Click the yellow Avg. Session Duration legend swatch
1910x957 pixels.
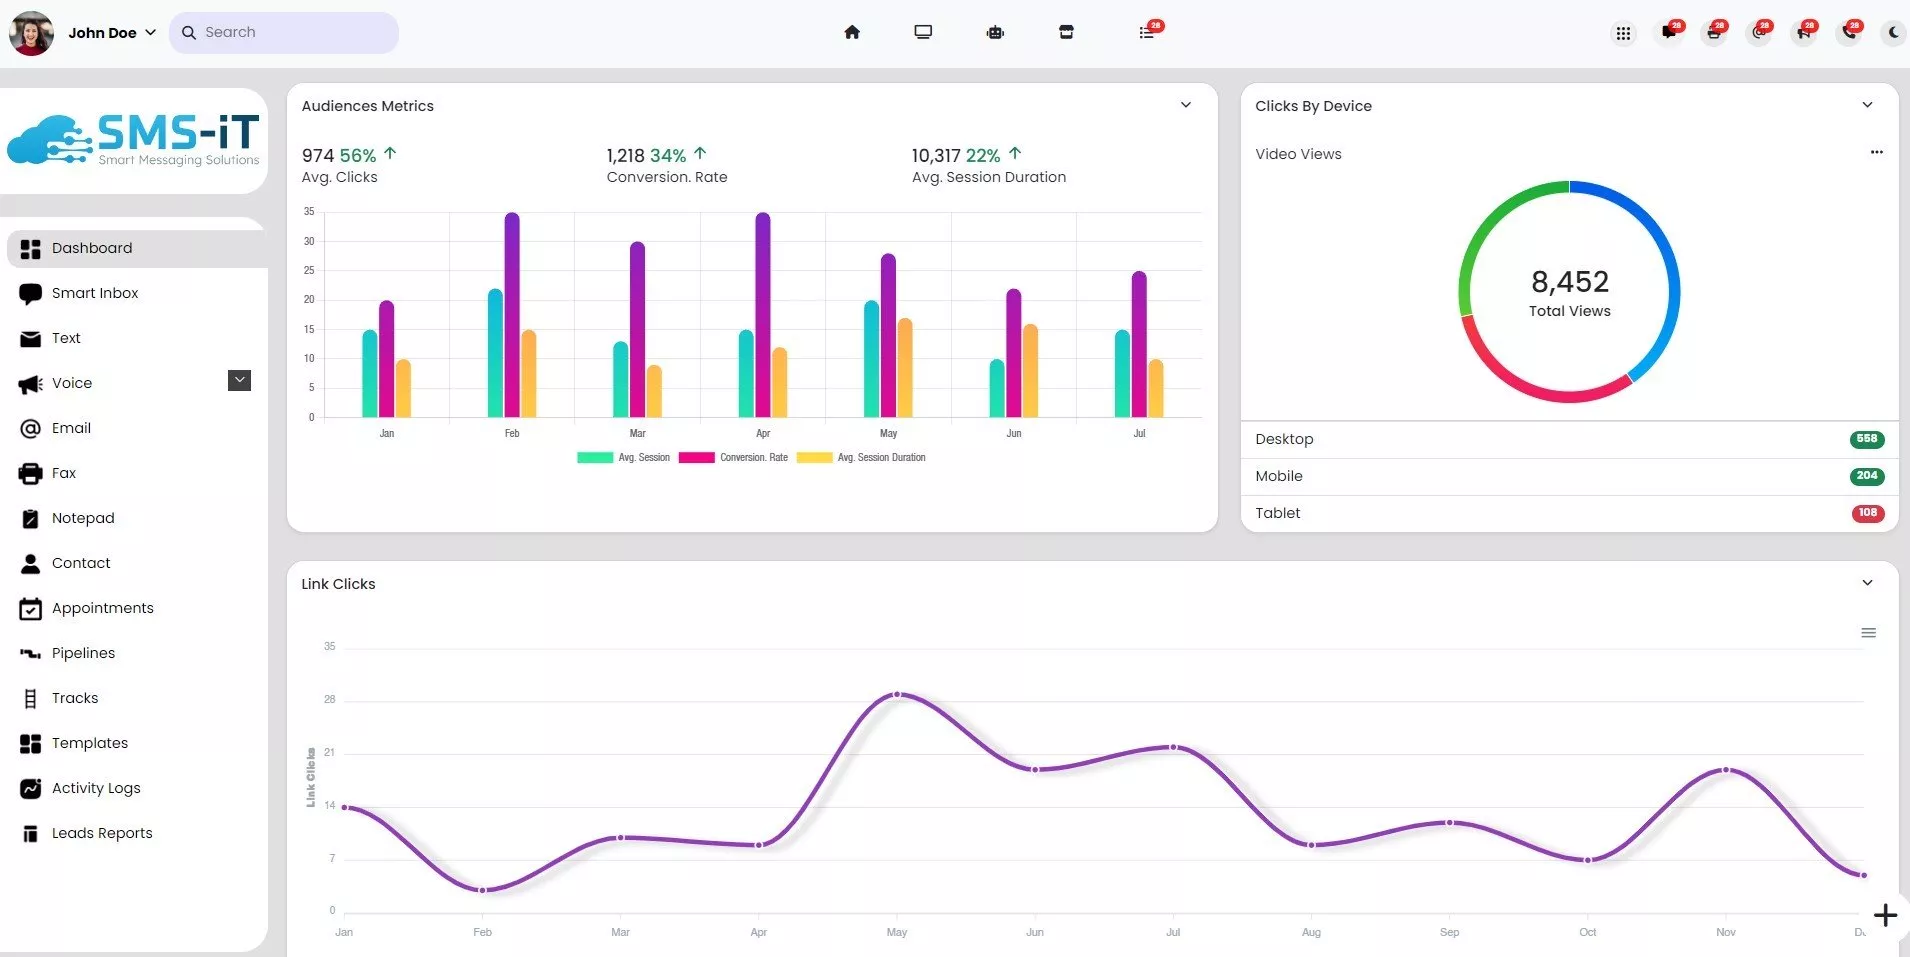tap(814, 458)
